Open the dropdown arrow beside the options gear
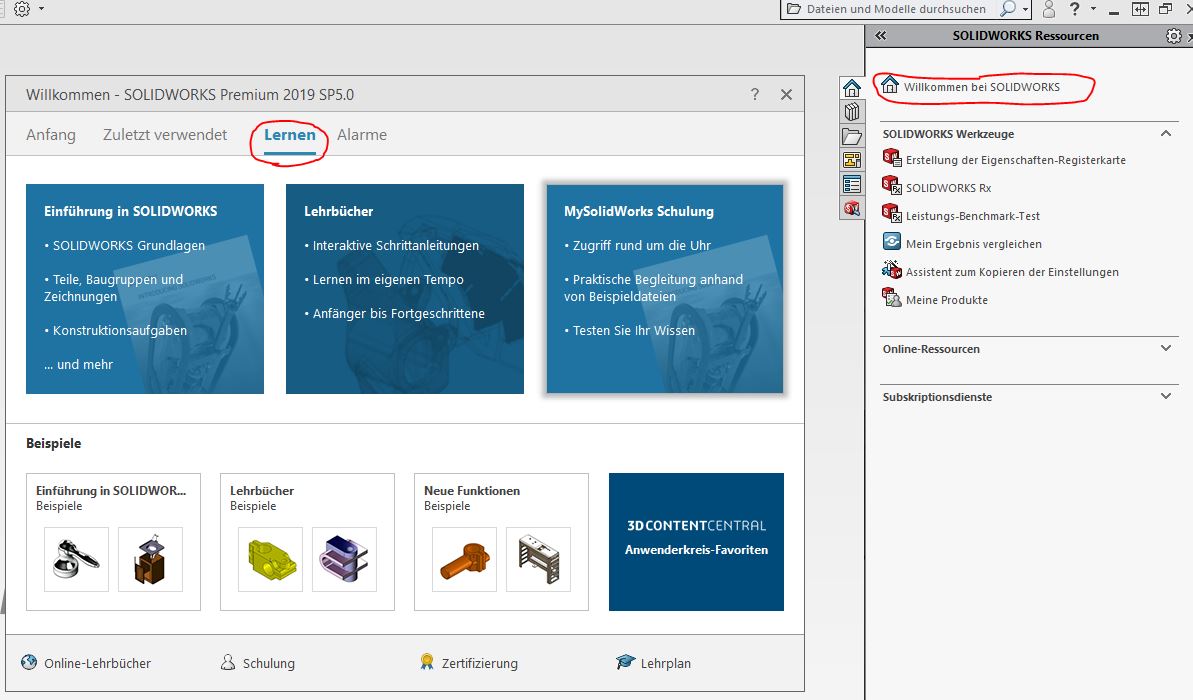This screenshot has width=1193, height=700. 41,9
